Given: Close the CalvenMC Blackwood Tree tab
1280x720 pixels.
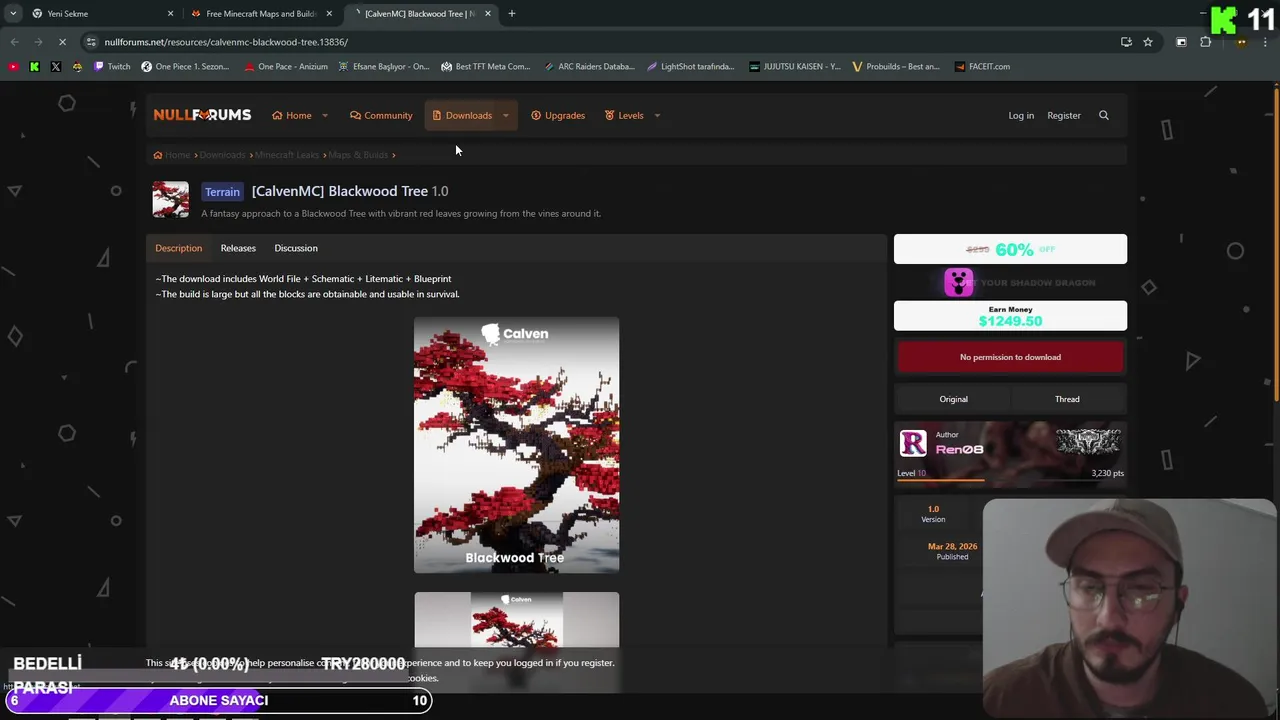Looking at the screenshot, I should (488, 14).
